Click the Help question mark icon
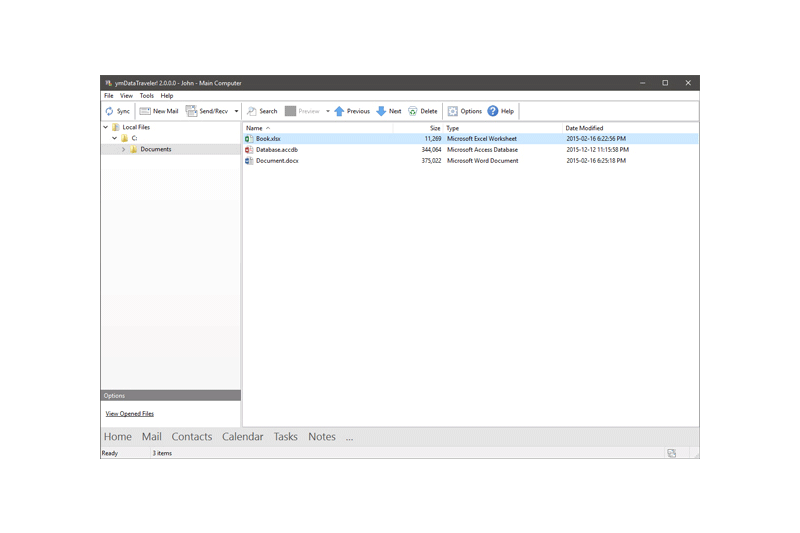 point(492,111)
